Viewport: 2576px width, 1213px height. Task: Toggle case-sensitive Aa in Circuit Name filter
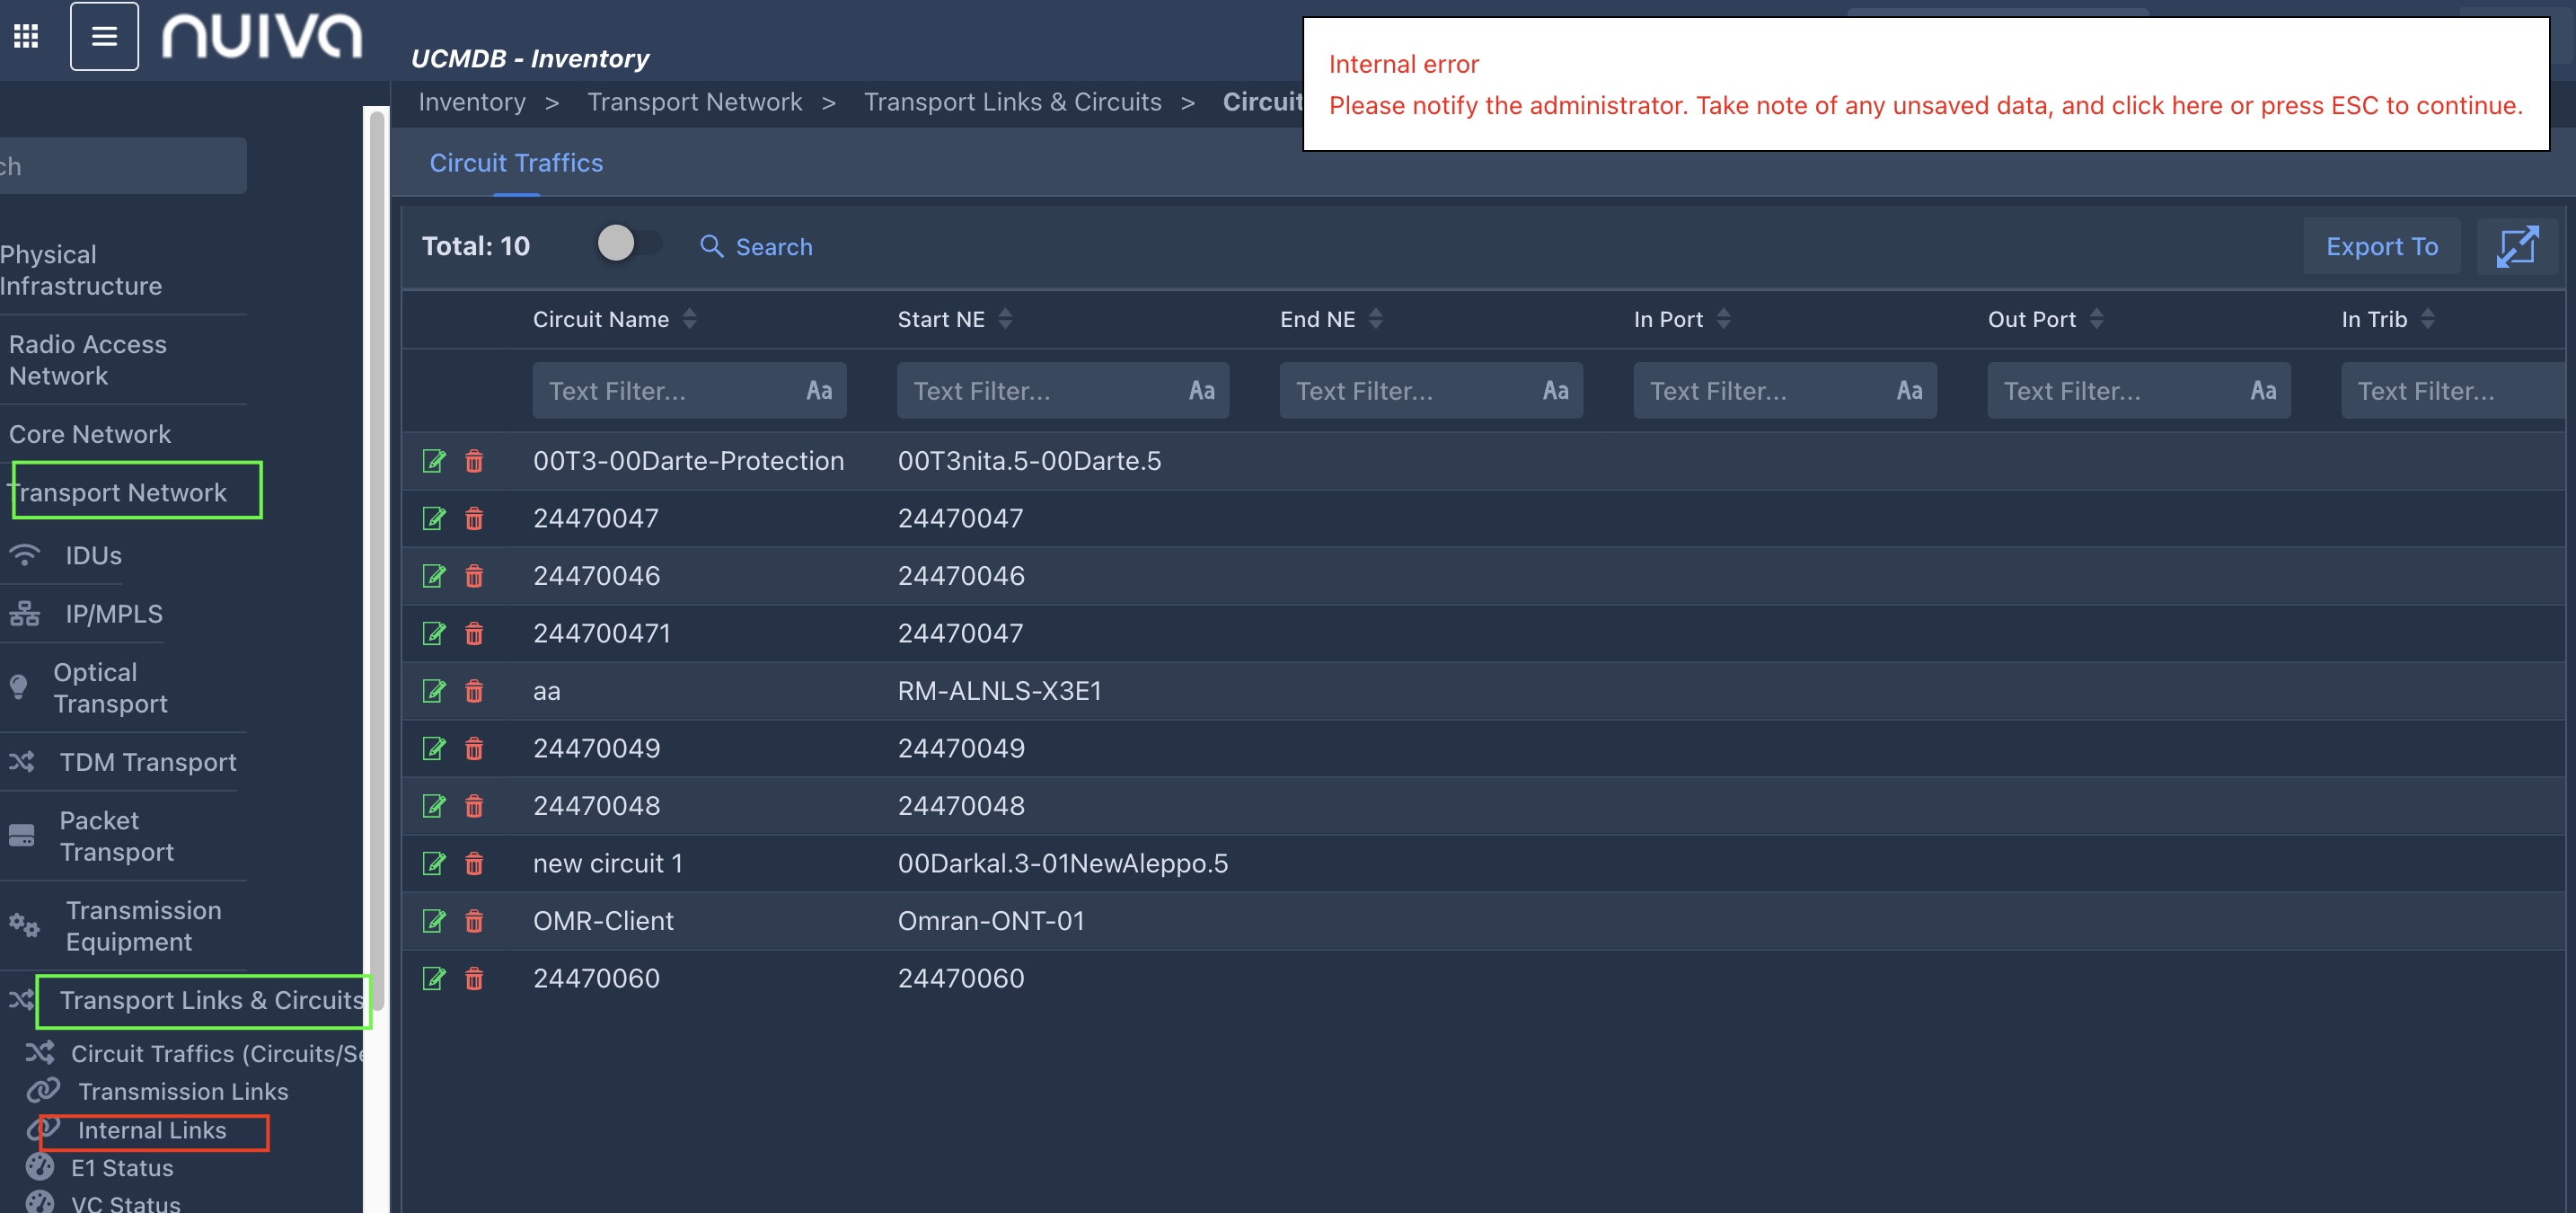click(x=819, y=391)
